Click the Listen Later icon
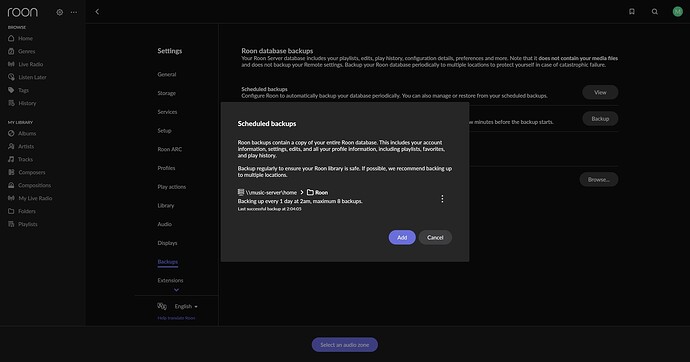Screen dimensions: 690x362 pos(11,77)
